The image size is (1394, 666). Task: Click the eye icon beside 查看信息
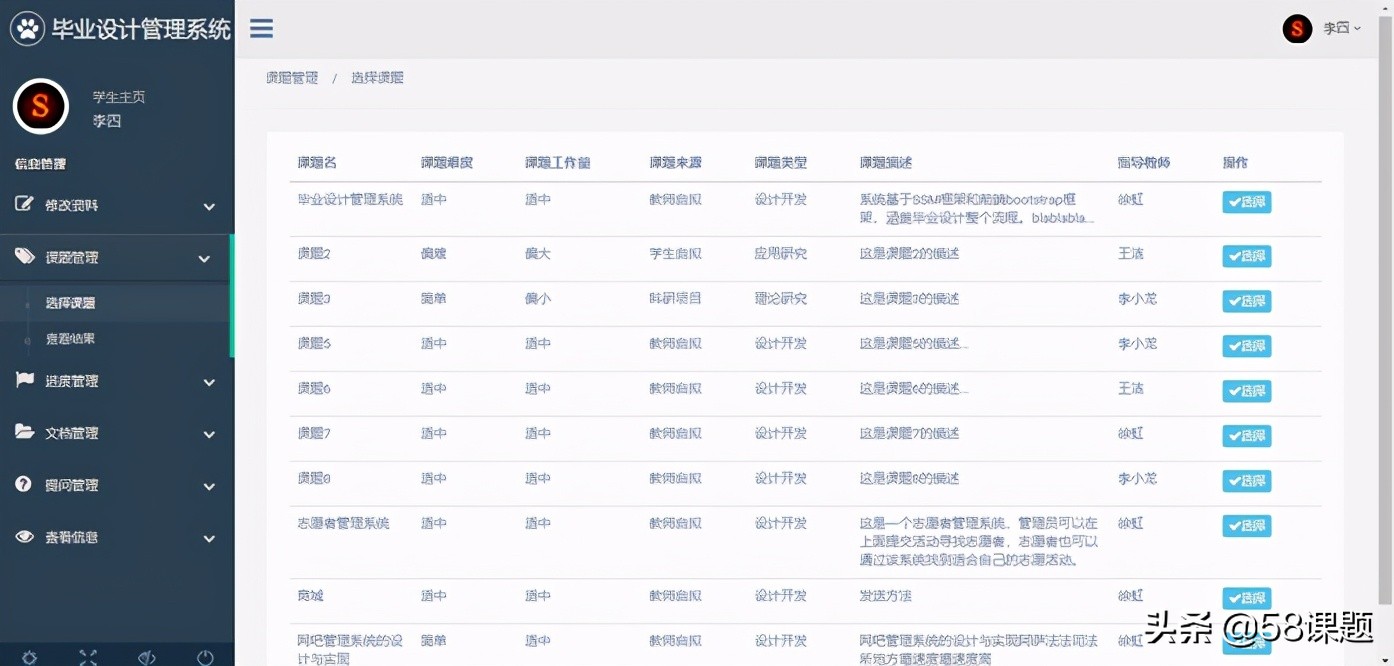click(x=25, y=537)
